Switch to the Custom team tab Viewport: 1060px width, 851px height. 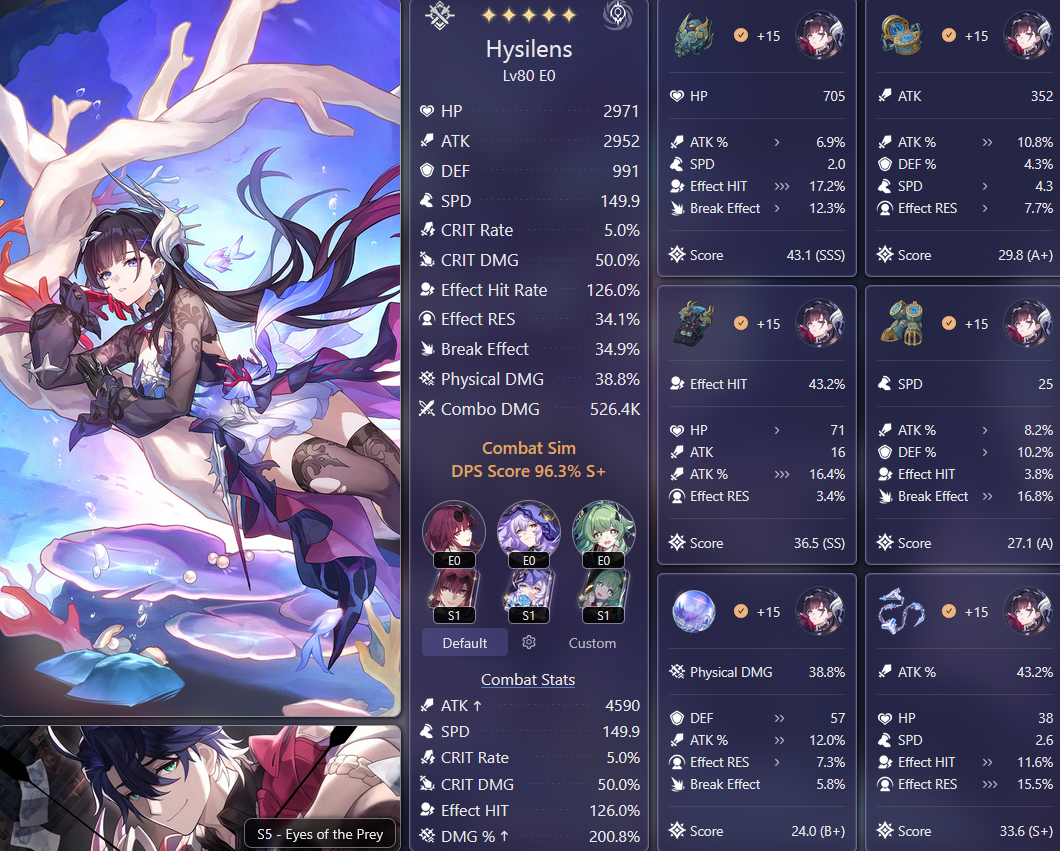592,643
